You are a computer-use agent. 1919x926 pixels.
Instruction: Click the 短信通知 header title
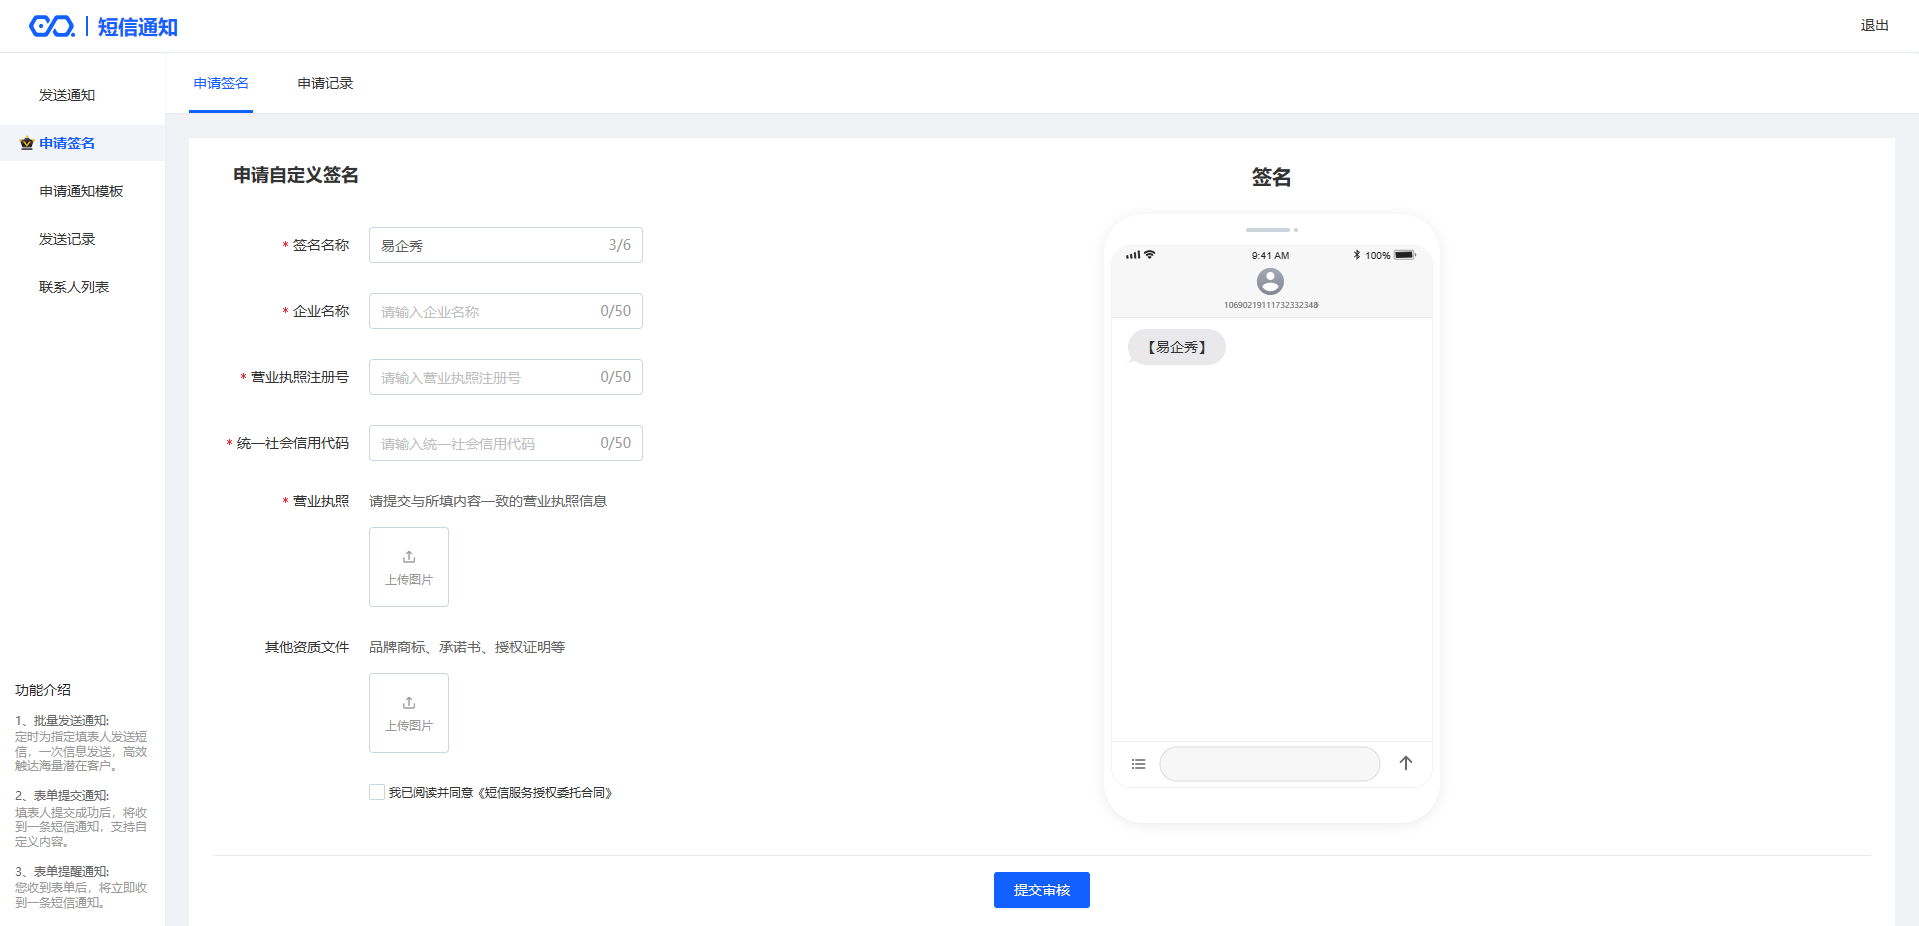coord(137,27)
